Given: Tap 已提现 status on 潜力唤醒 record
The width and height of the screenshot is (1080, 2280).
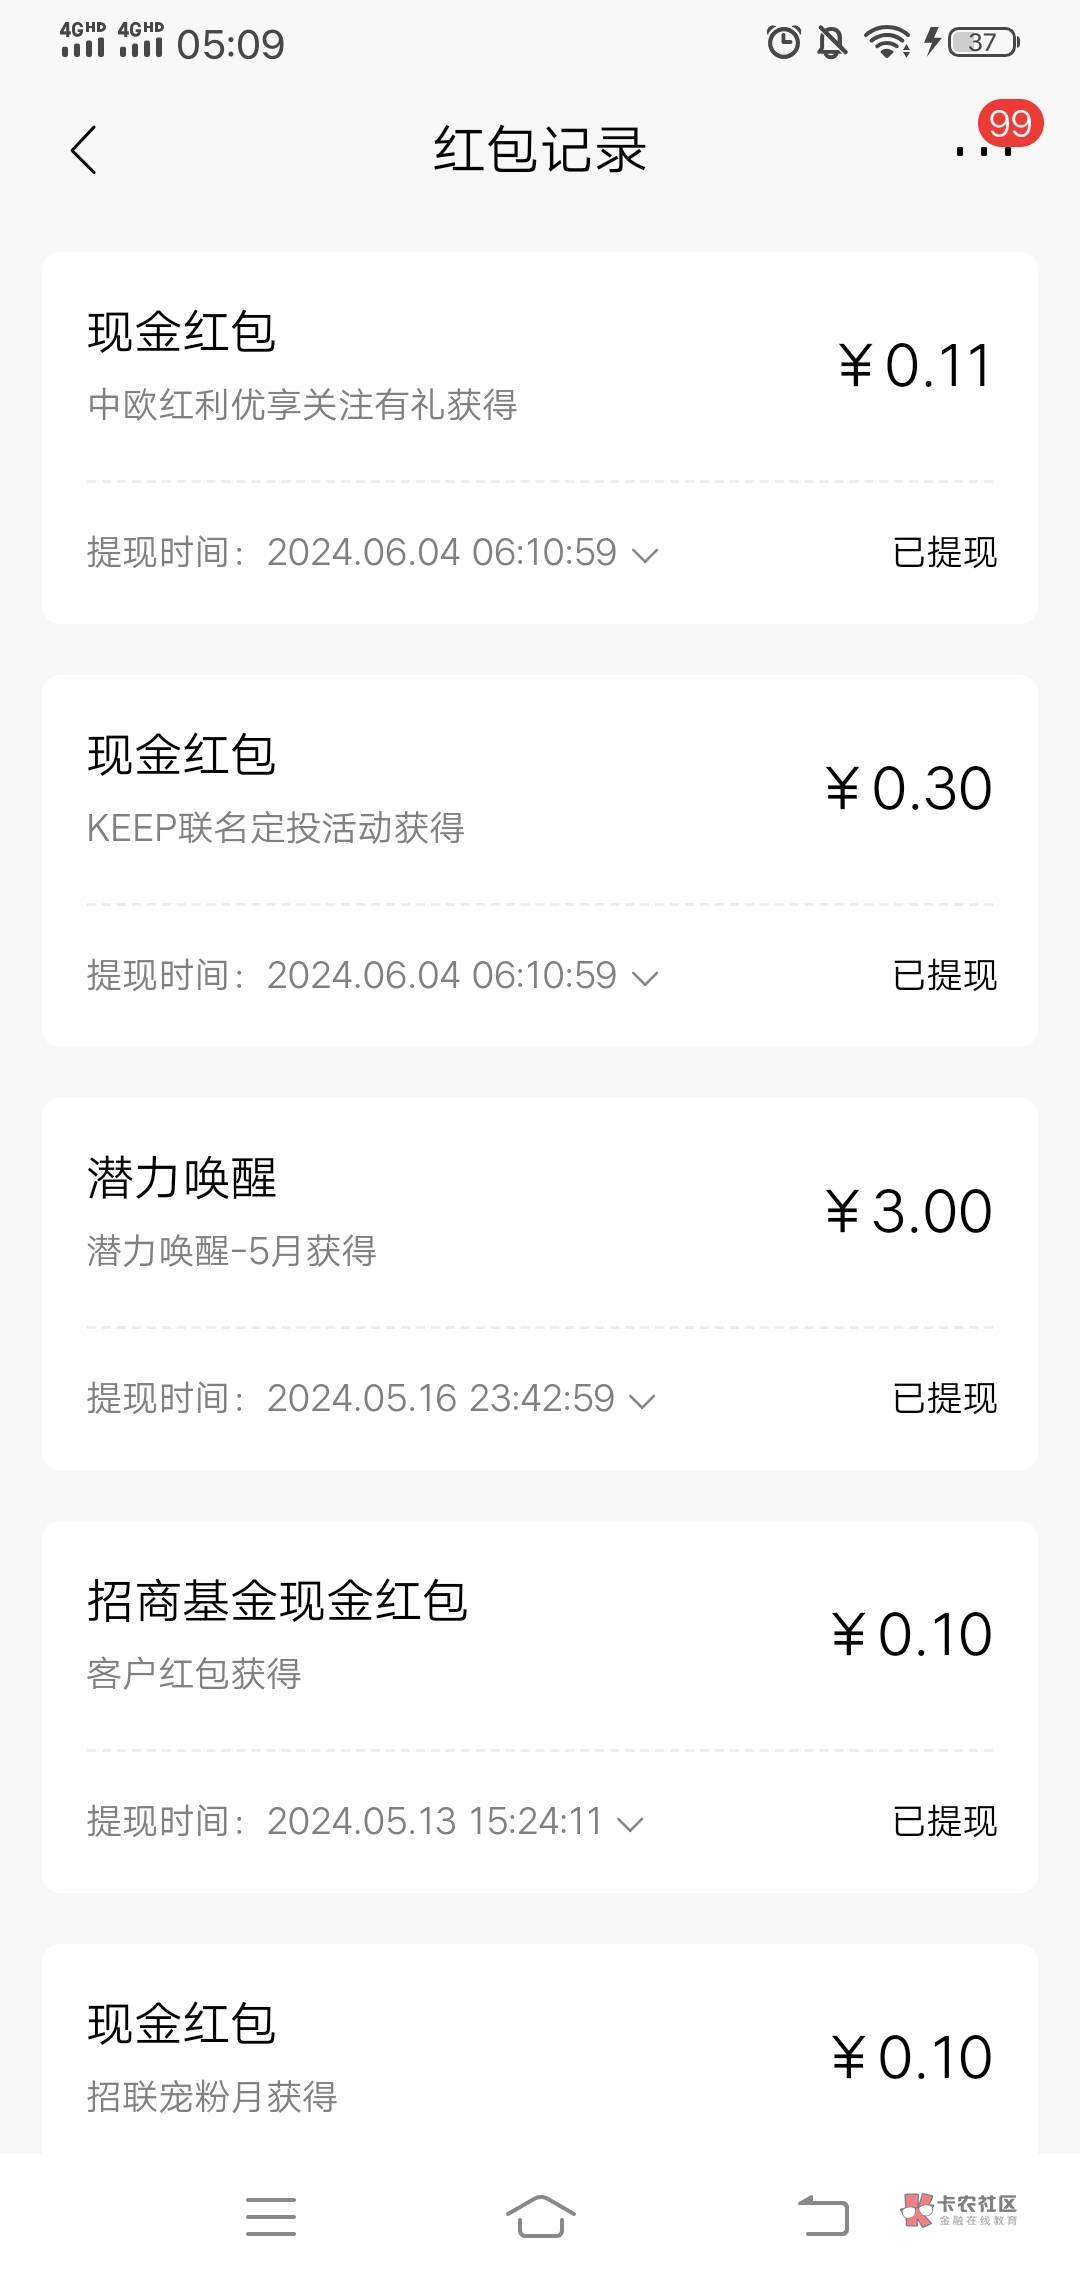Looking at the screenshot, I should tap(944, 1399).
